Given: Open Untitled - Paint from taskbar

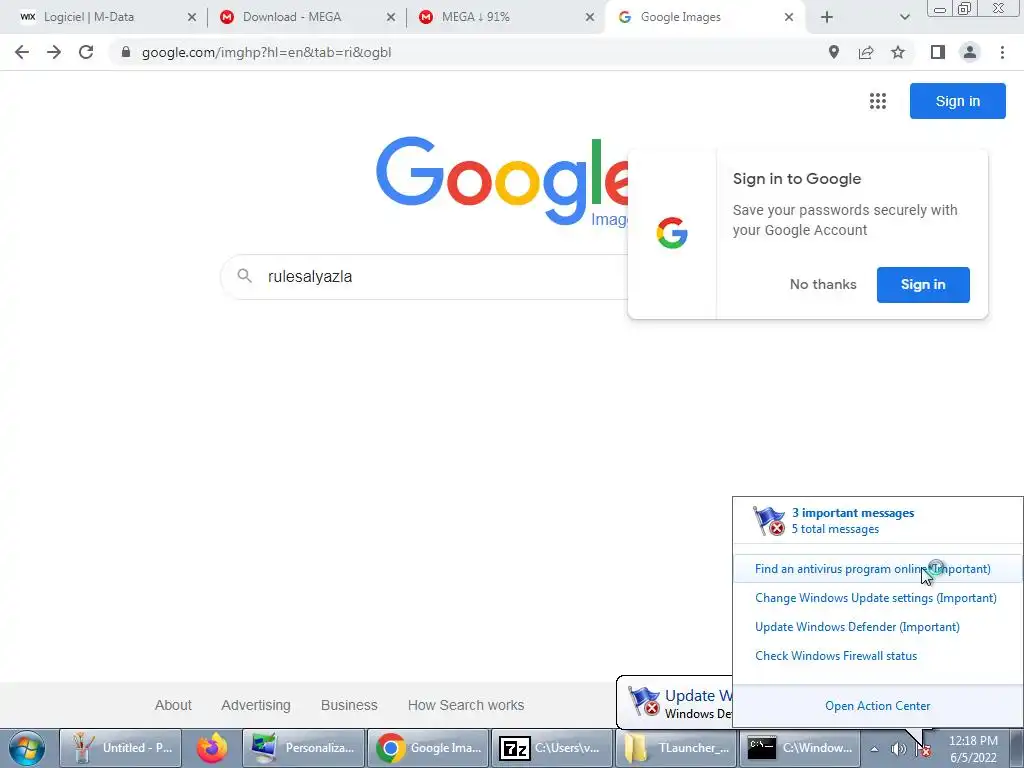Looking at the screenshot, I should (120, 748).
